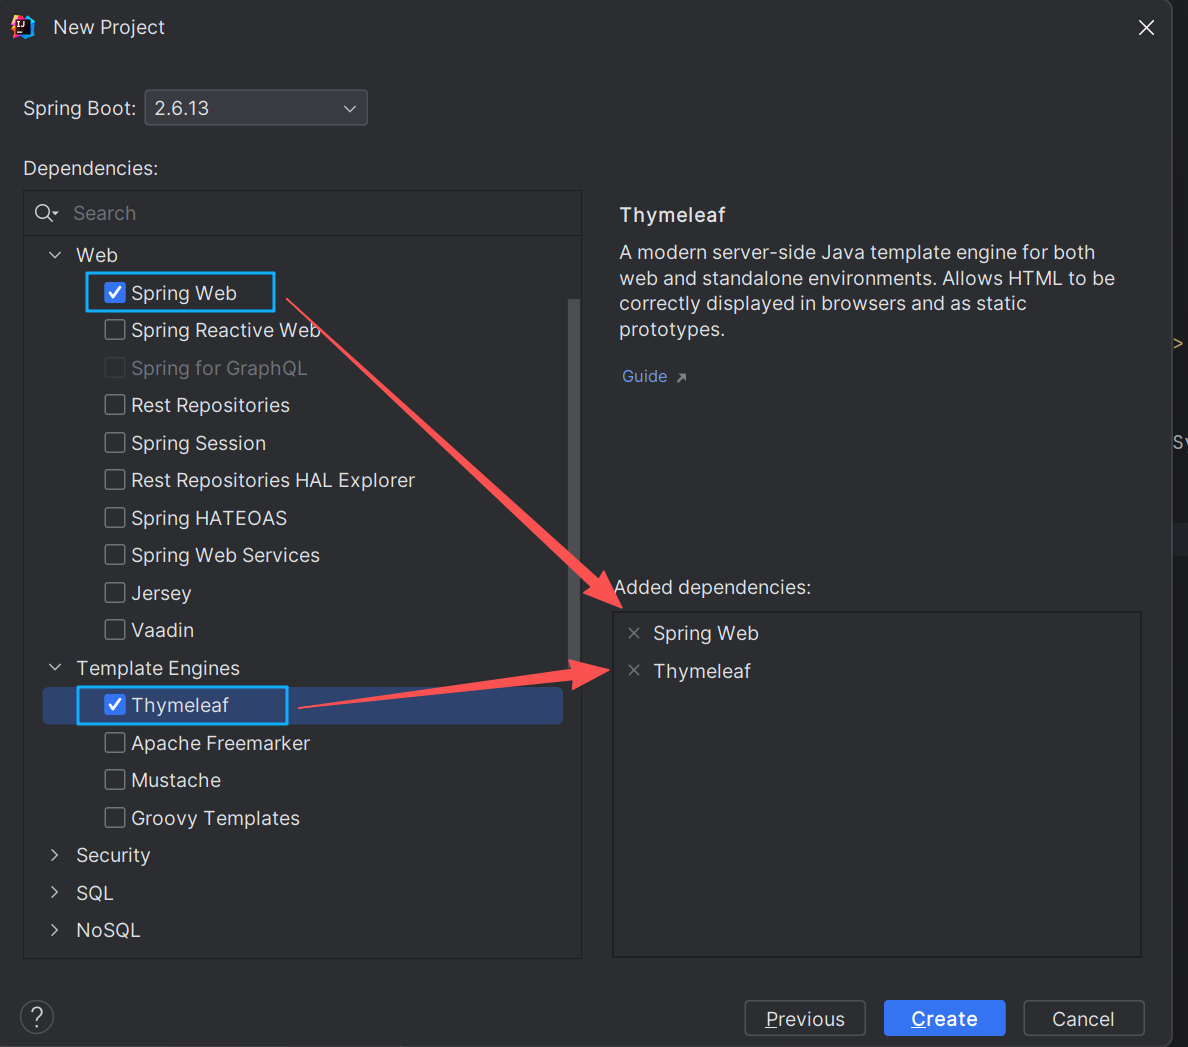This screenshot has width=1188, height=1047.
Task: Click 'Spring Web' in added dependencies list
Action: pyautogui.click(x=705, y=633)
